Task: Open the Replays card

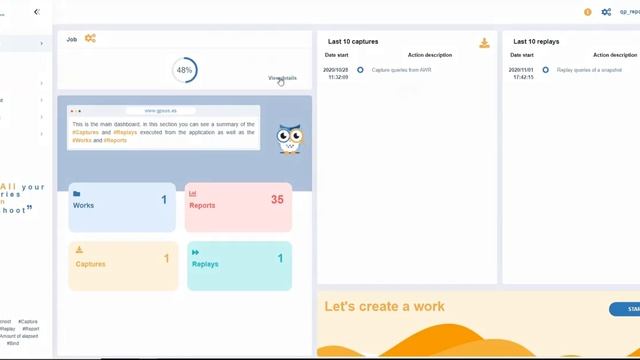Action: [240, 266]
